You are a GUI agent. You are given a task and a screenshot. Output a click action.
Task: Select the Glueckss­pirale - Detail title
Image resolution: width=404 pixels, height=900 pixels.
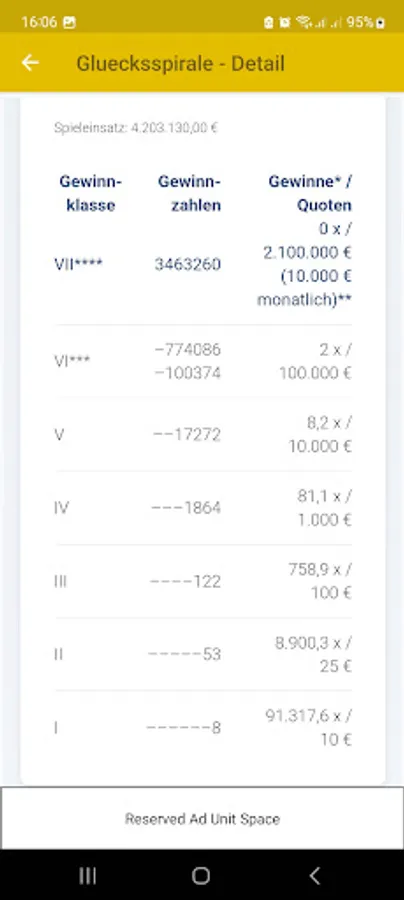pyautogui.click(x=180, y=63)
